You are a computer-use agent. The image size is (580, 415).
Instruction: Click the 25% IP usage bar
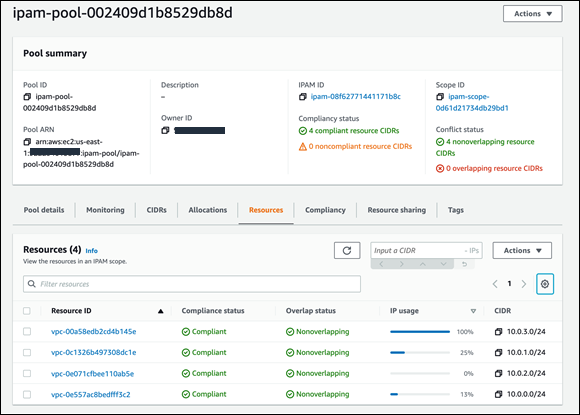click(420, 352)
